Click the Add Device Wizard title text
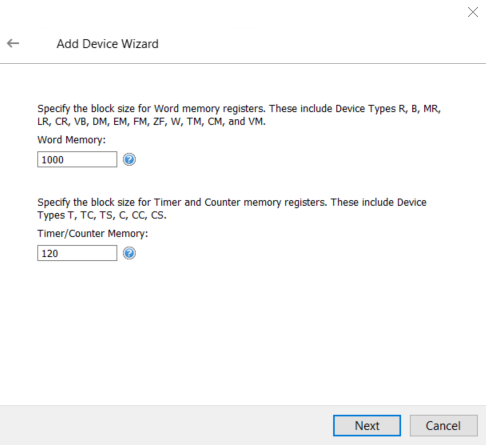This screenshot has height=445, width=486. [107, 44]
